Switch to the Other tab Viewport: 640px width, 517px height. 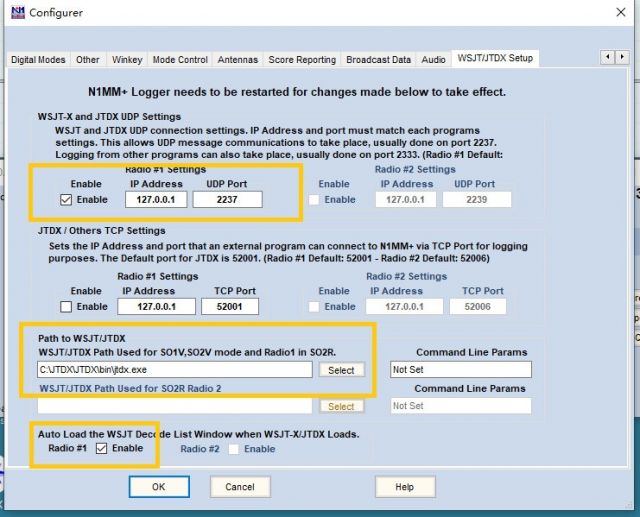[x=87, y=60]
